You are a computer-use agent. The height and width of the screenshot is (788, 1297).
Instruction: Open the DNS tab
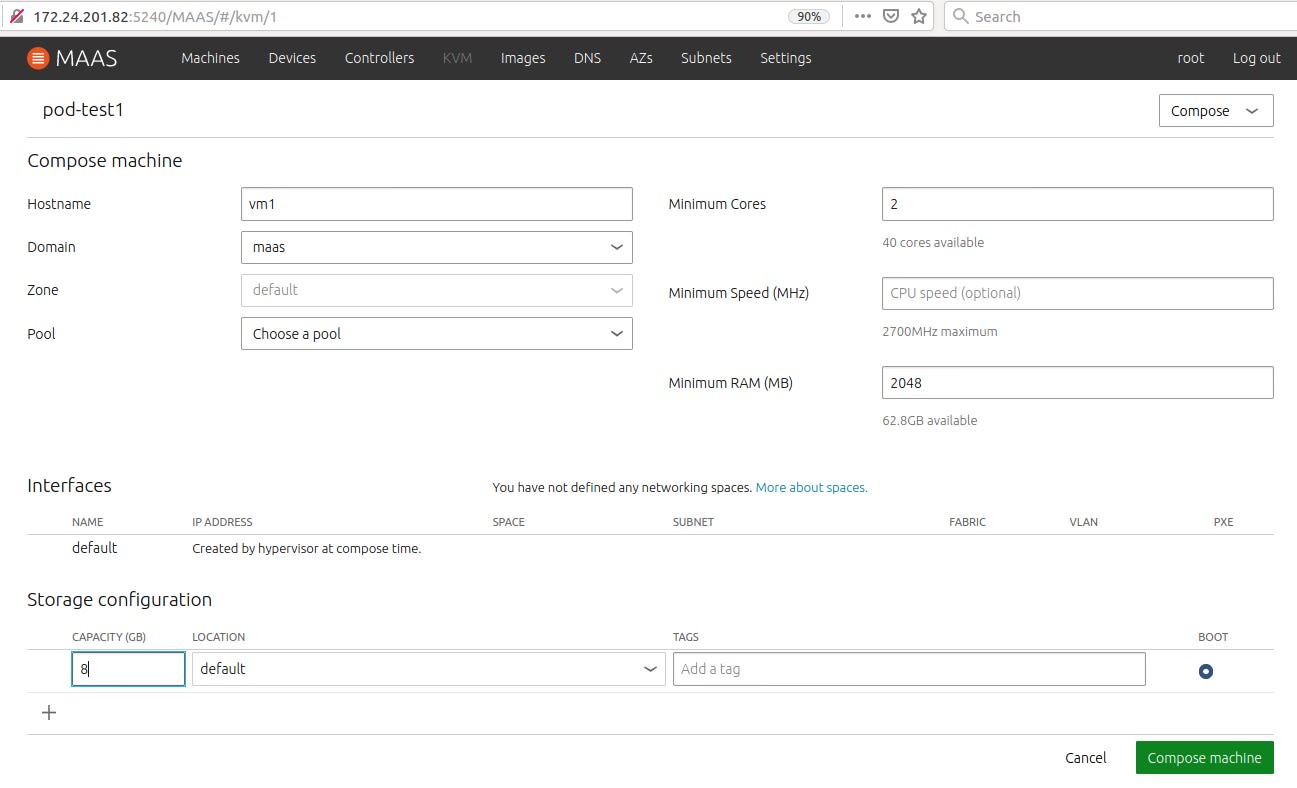click(x=588, y=58)
